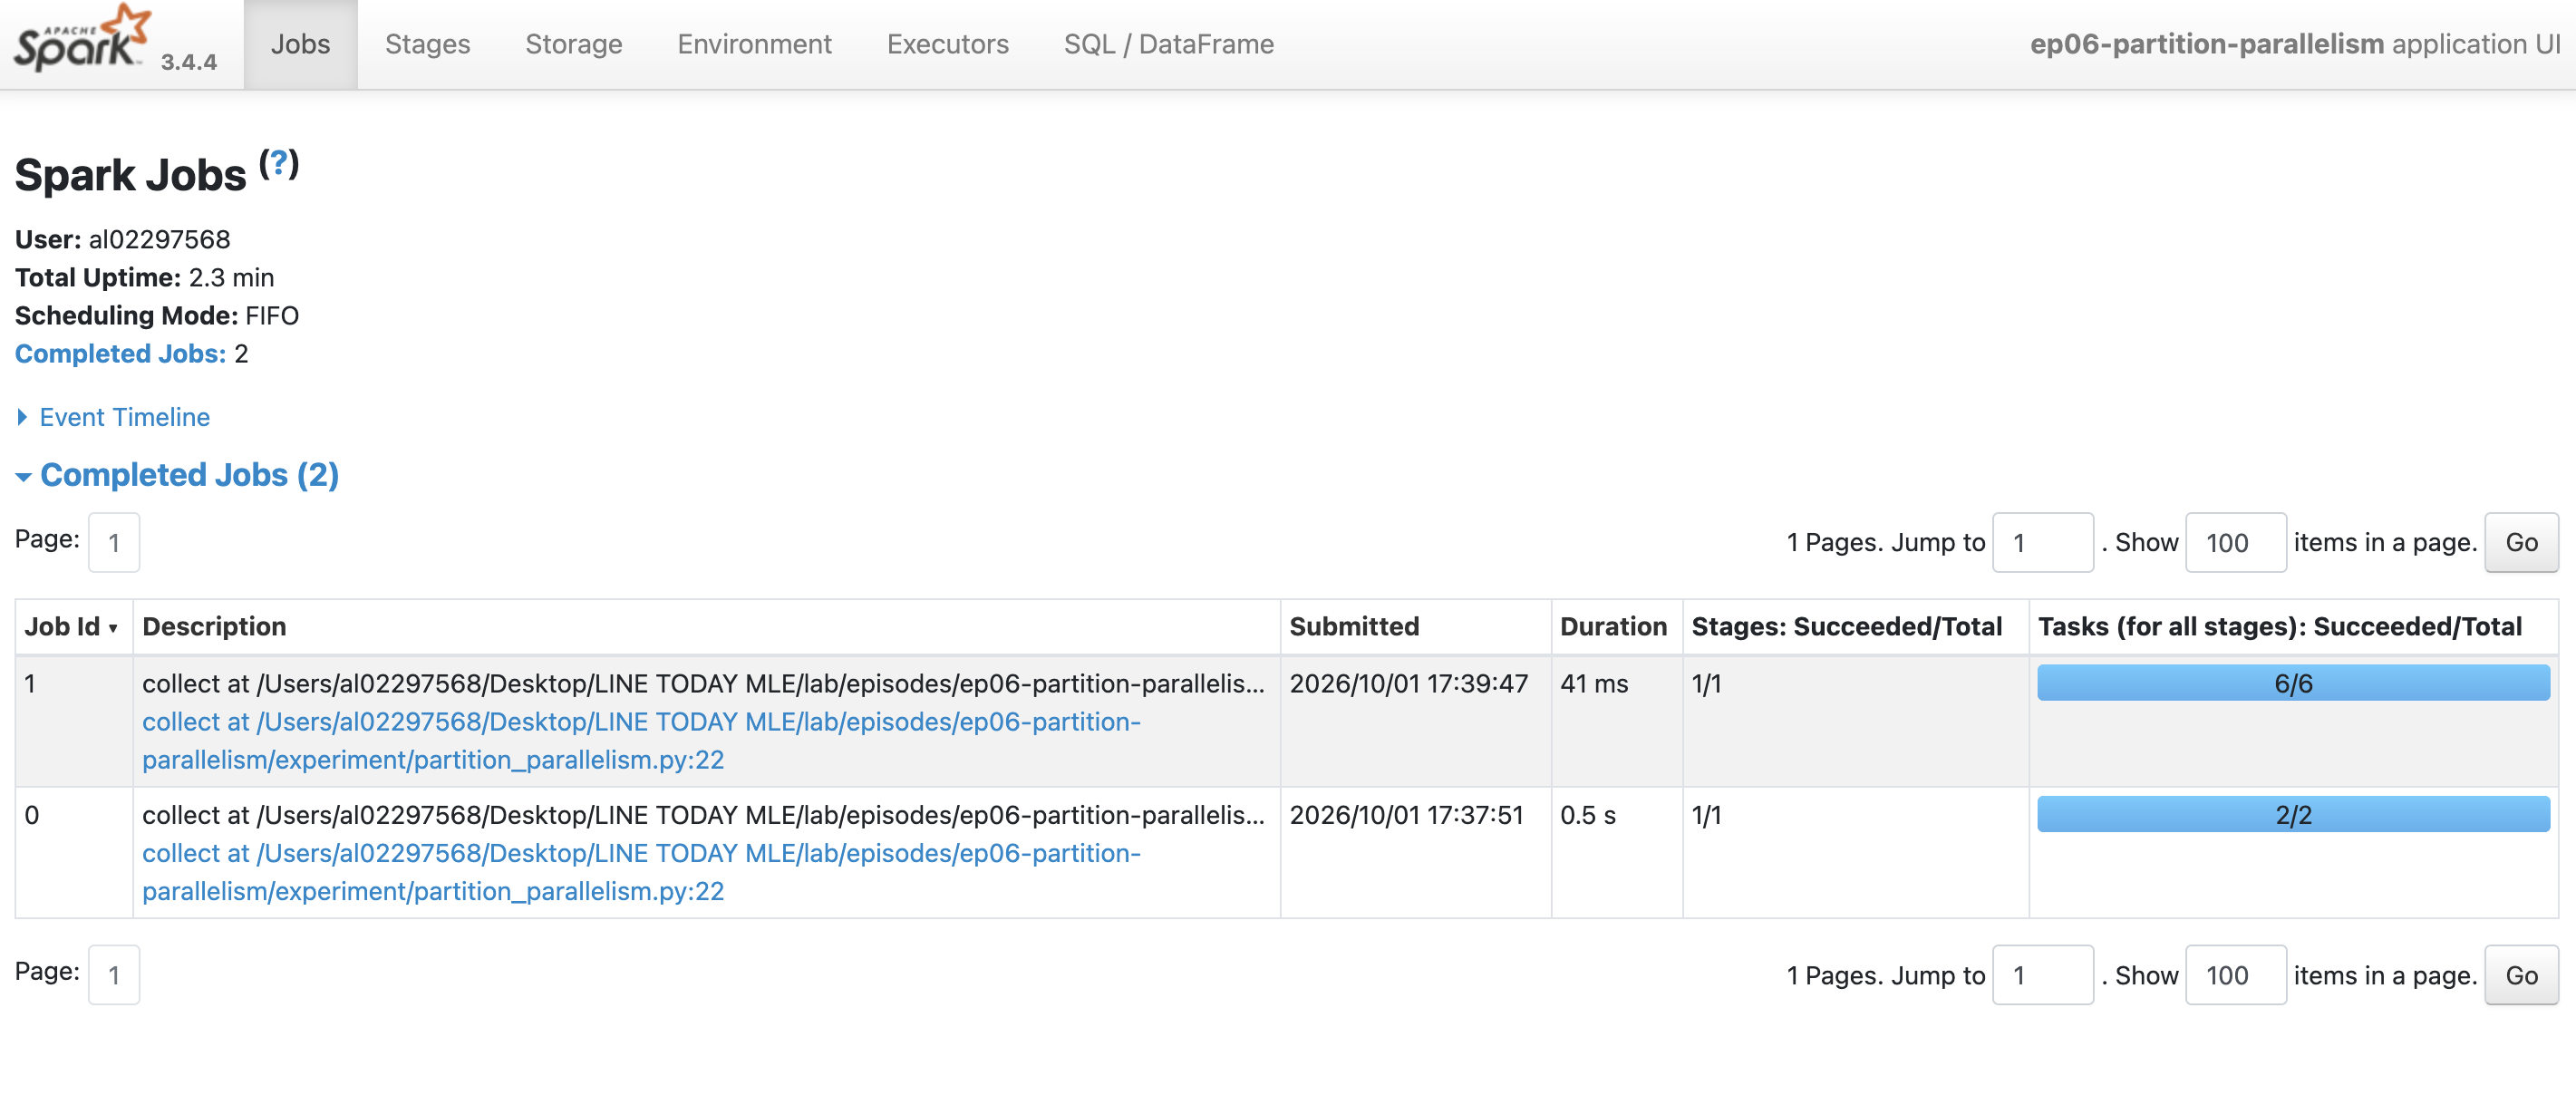The height and width of the screenshot is (1095, 2576).
Task: Click the 6/6 tasks progress bar
Action: coord(2293,683)
